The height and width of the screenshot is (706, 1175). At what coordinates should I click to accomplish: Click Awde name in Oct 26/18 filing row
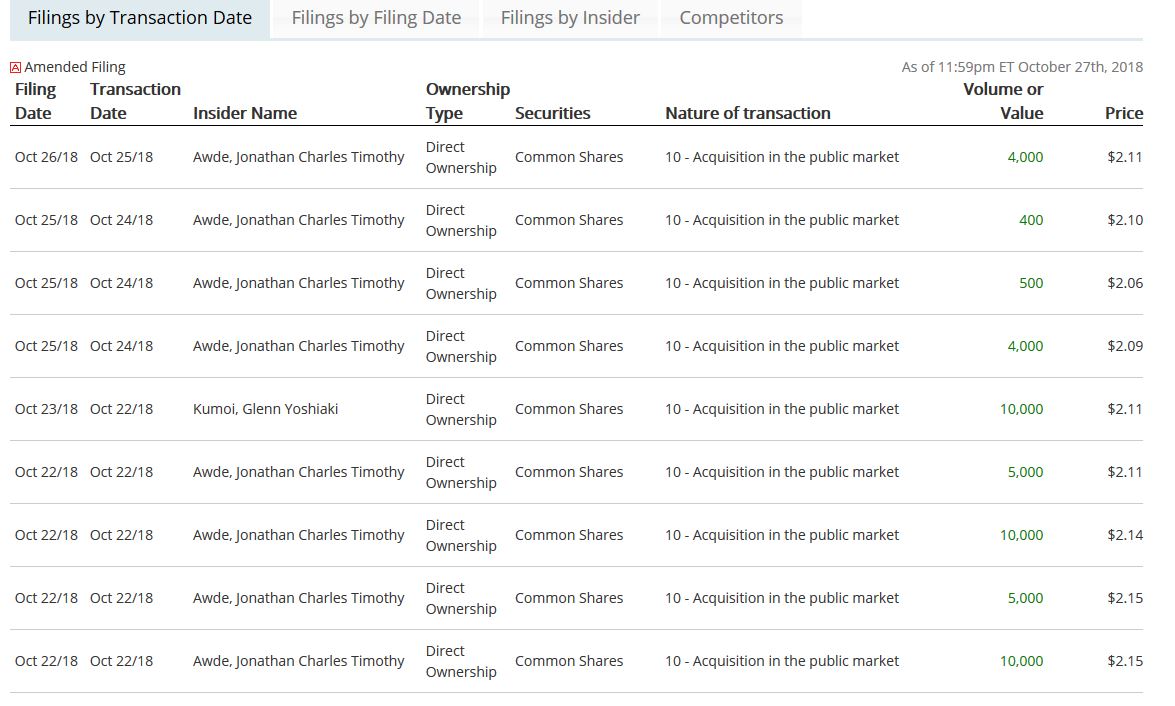(298, 157)
